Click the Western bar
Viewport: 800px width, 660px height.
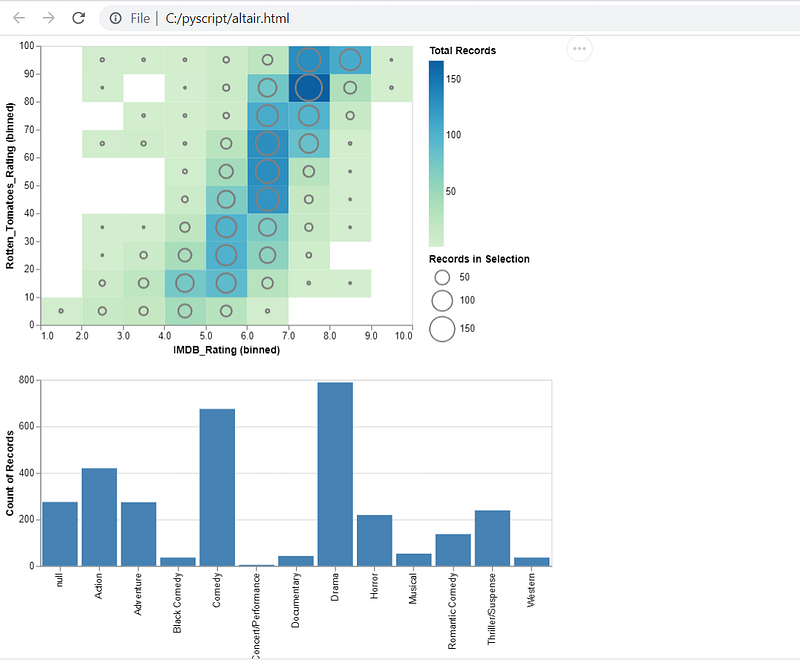click(532, 562)
